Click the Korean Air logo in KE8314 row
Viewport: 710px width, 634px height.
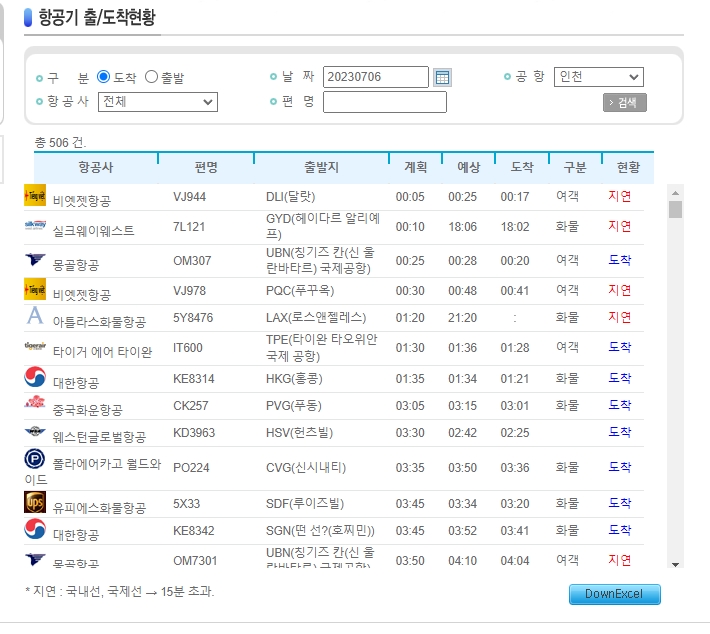click(x=35, y=377)
